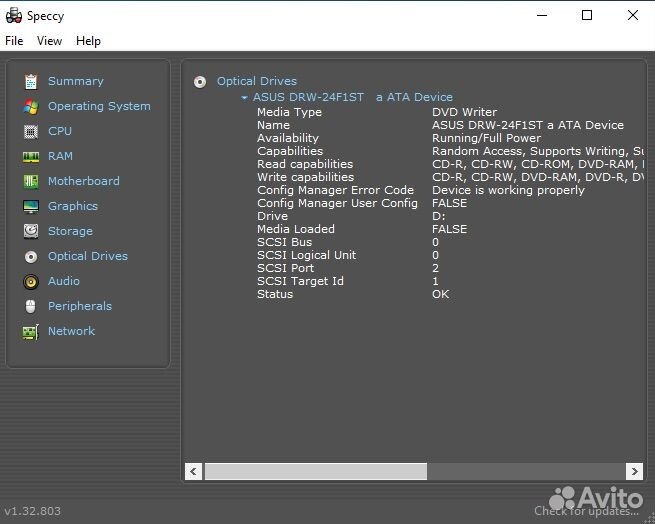
Task: Open the Audio section
Action: coord(63,281)
